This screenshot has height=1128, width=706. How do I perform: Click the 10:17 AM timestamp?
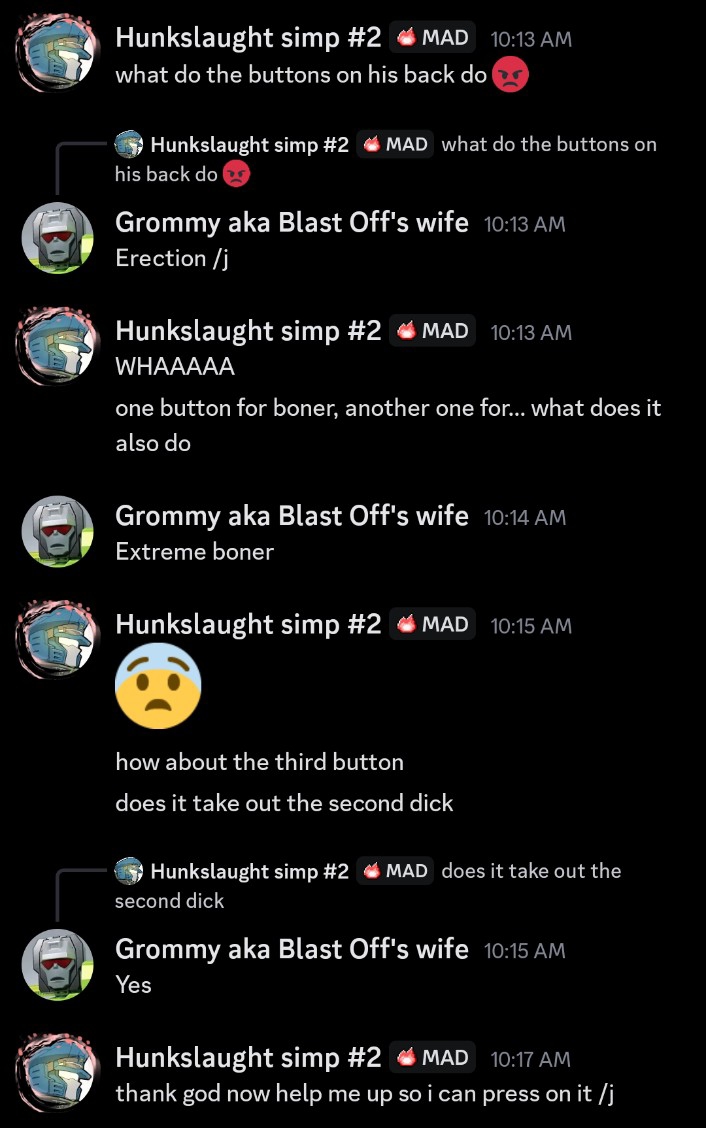530,1059
